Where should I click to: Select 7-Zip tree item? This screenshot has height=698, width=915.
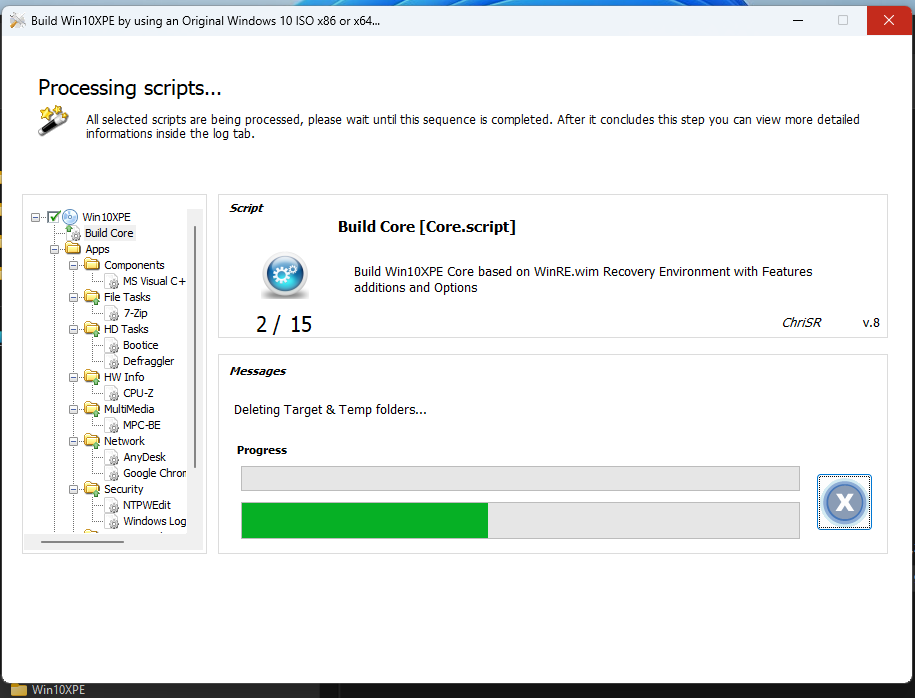(x=135, y=313)
